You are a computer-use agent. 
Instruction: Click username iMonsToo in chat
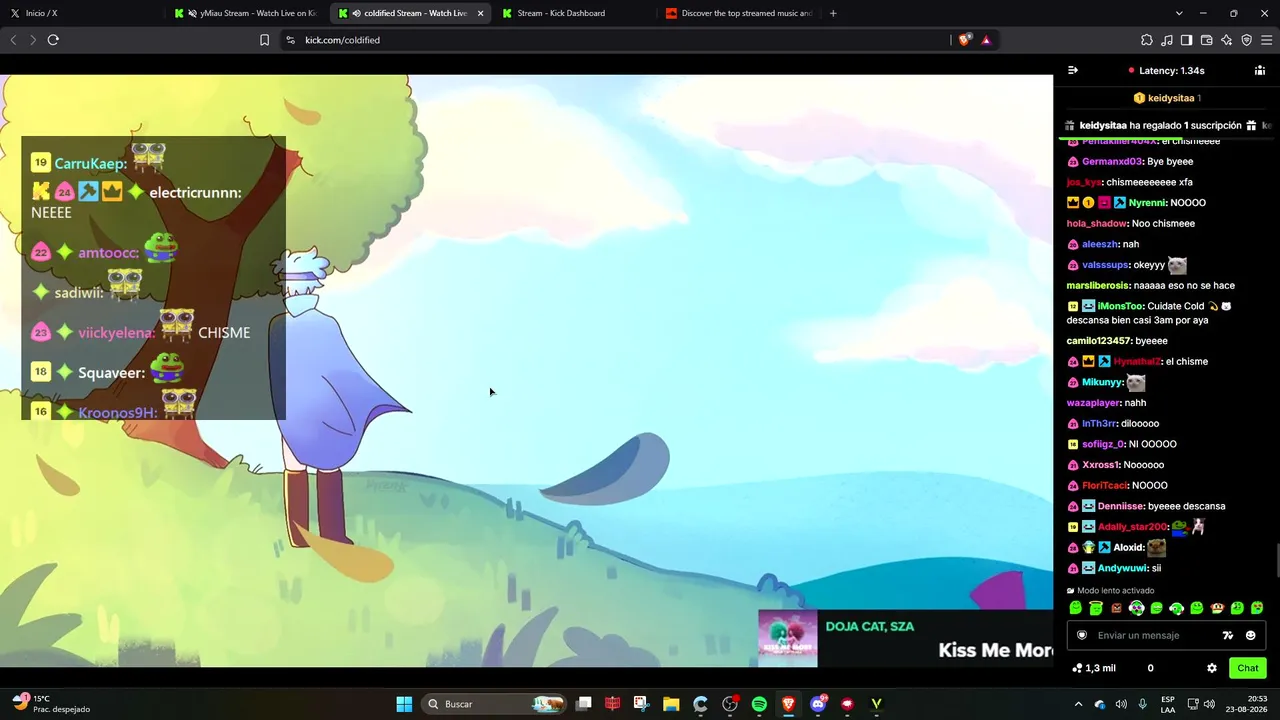1119,306
